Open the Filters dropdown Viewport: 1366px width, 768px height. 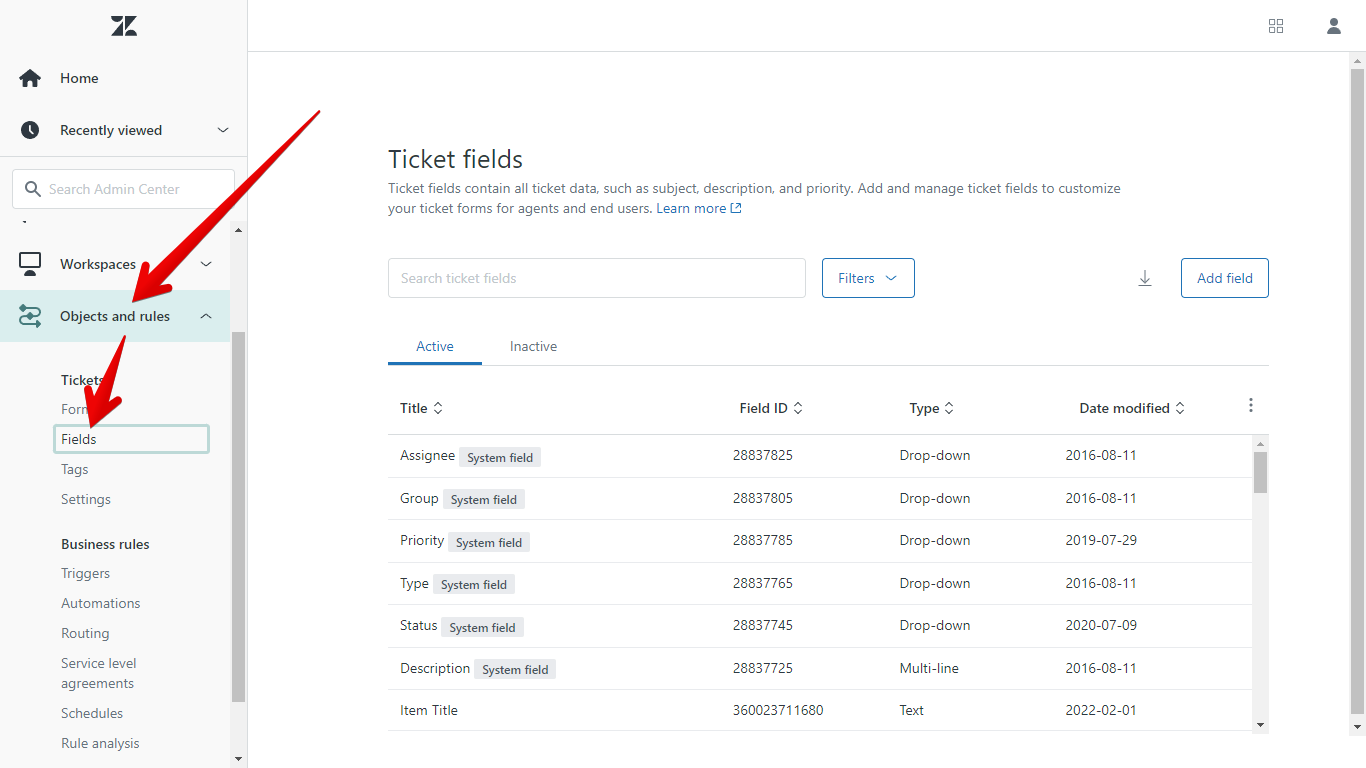[x=868, y=278]
